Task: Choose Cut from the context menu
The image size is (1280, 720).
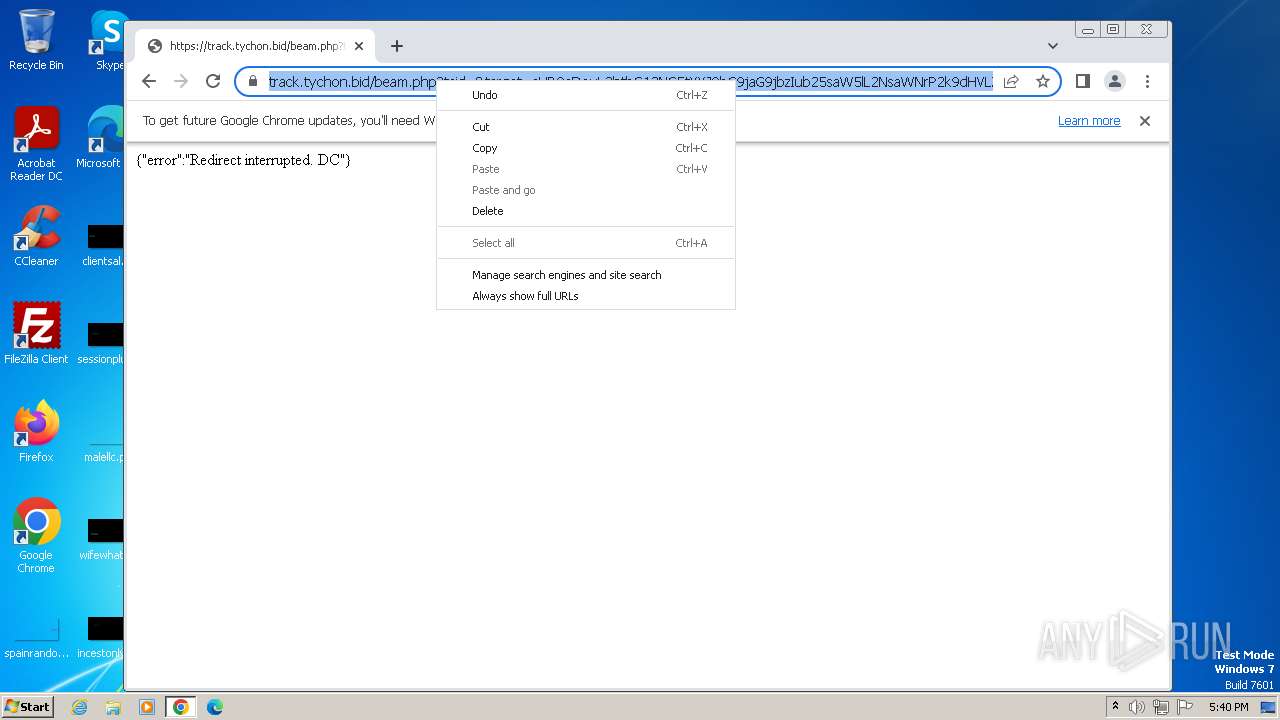Action: click(586, 127)
